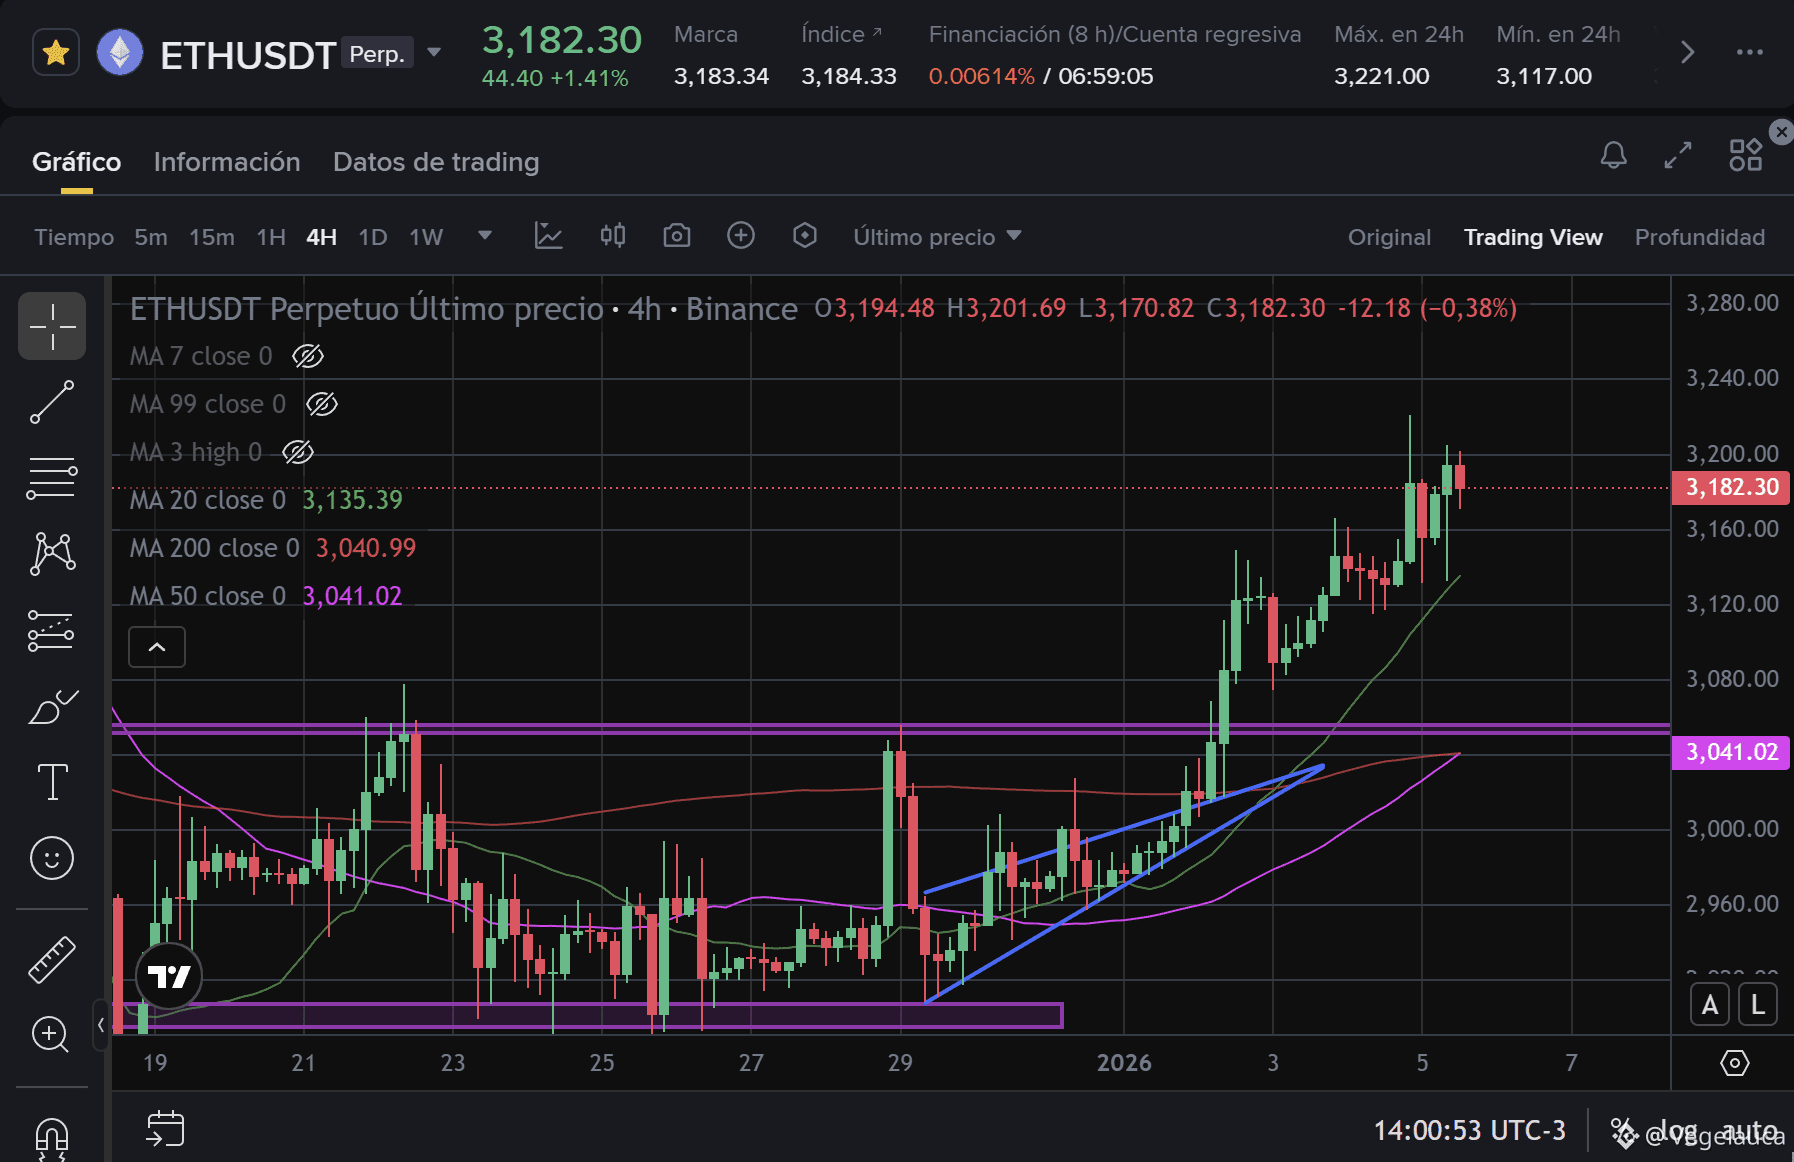Image resolution: width=1794 pixels, height=1162 pixels.
Task: Expand chart to fullscreen
Action: 1678,155
